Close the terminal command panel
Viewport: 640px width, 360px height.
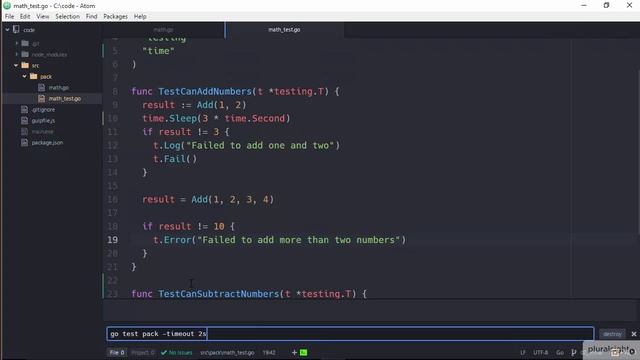tap(634, 334)
